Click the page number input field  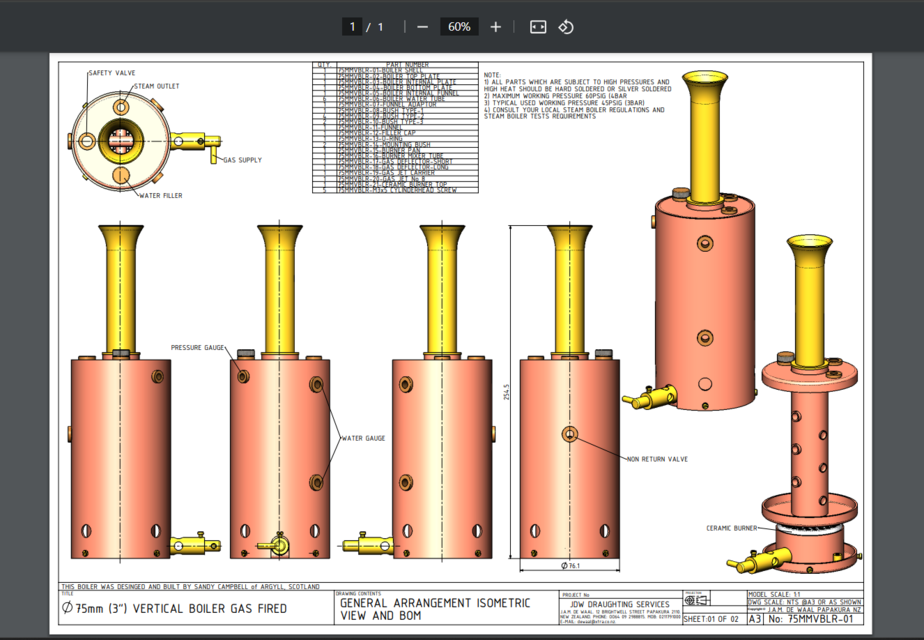[x=352, y=26]
